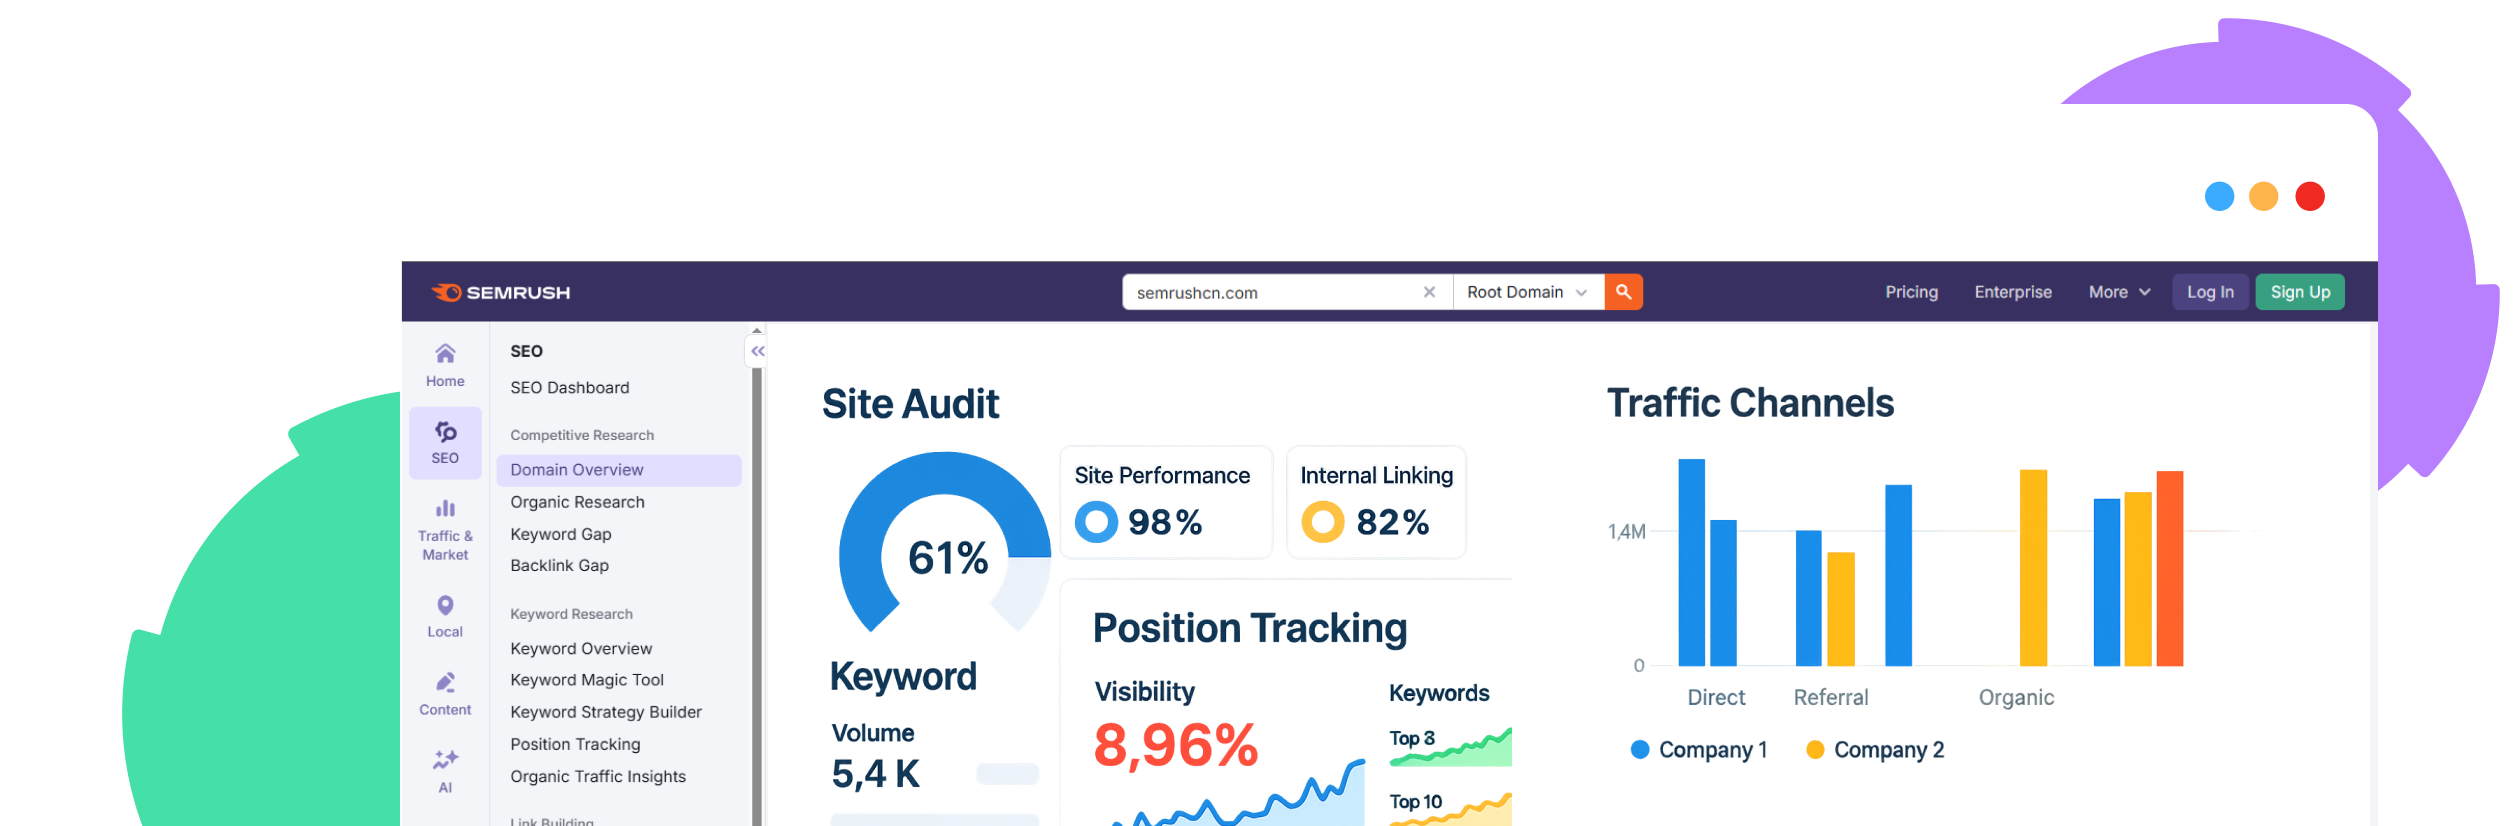Open the Root Domain dropdown
2518x826 pixels.
tap(1528, 292)
